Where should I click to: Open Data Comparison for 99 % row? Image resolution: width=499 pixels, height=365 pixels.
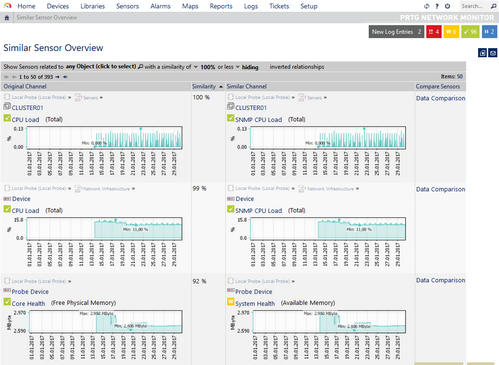[440, 189]
